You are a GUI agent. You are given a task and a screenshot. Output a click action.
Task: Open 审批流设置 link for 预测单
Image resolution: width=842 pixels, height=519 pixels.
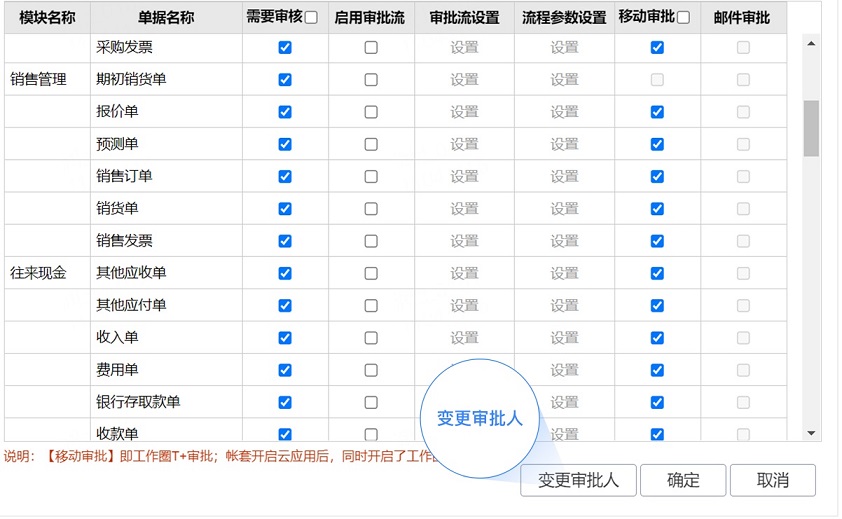pos(464,144)
